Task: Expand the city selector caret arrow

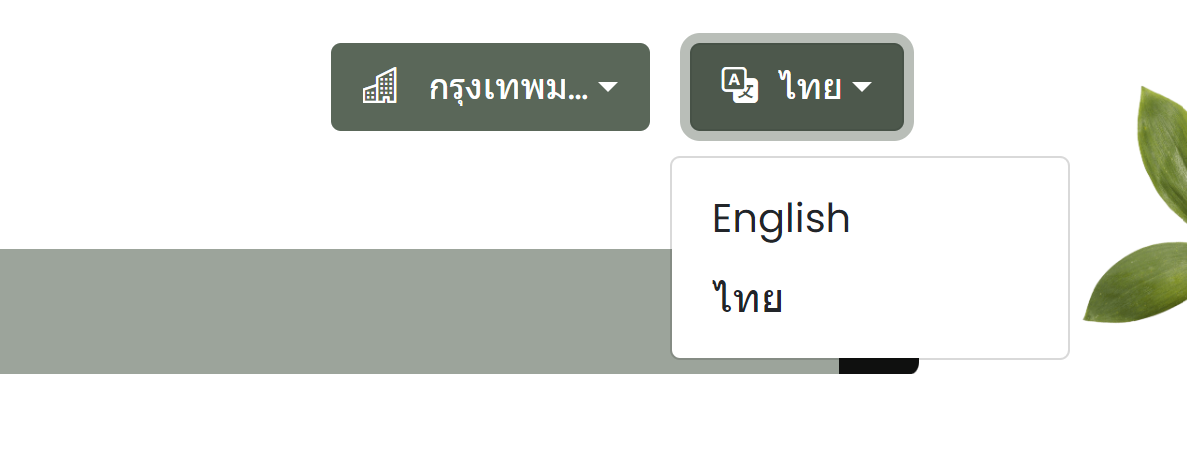Action: (x=608, y=87)
